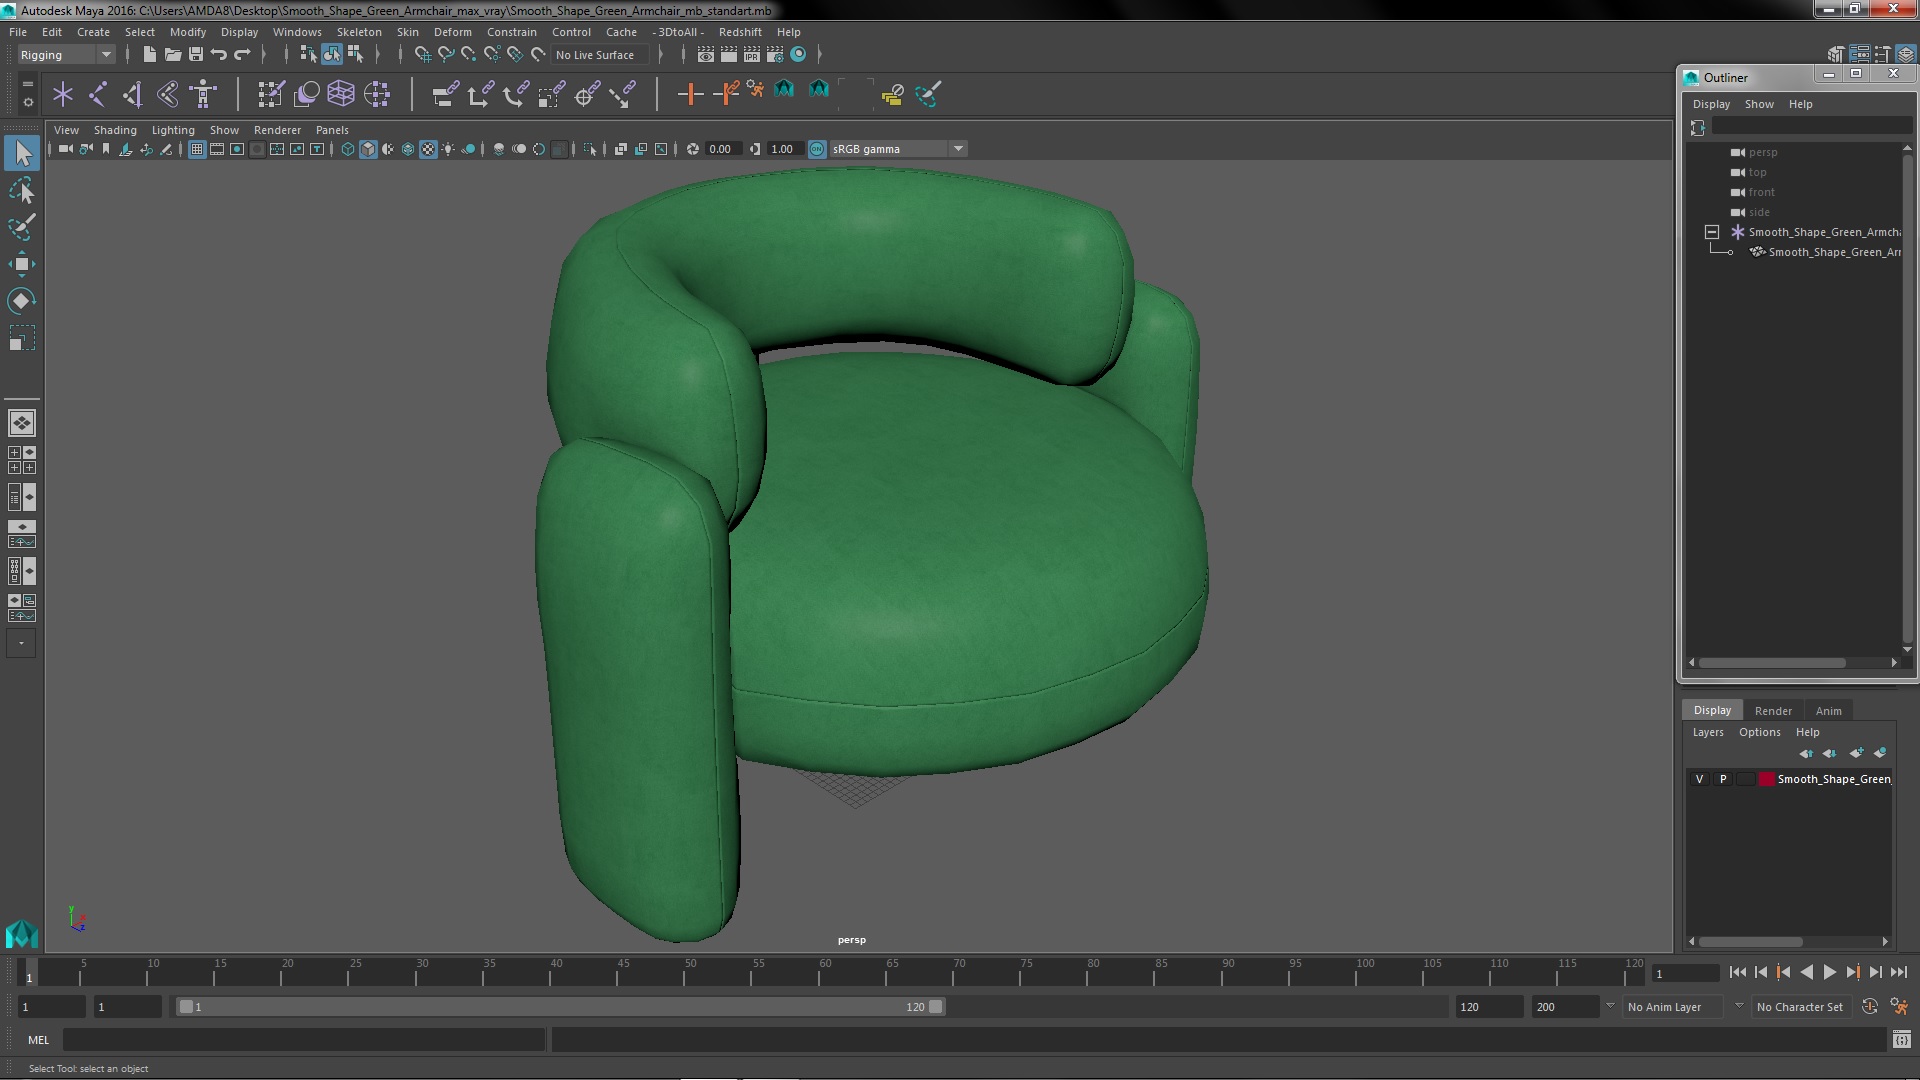Click the Outliner search field
The height and width of the screenshot is (1080, 1920).
coord(1811,126)
